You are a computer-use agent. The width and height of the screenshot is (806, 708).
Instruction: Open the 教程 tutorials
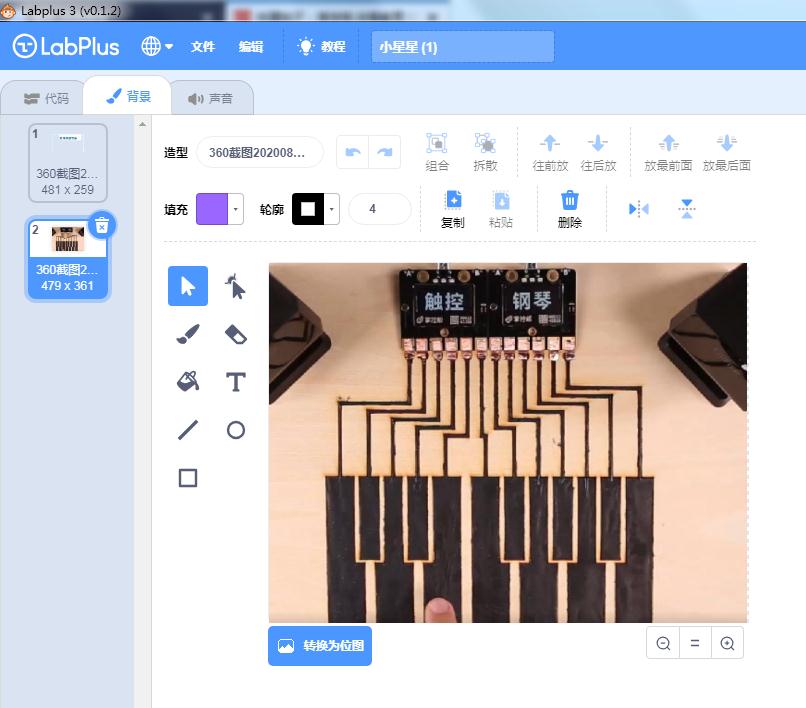pyautogui.click(x=321, y=47)
